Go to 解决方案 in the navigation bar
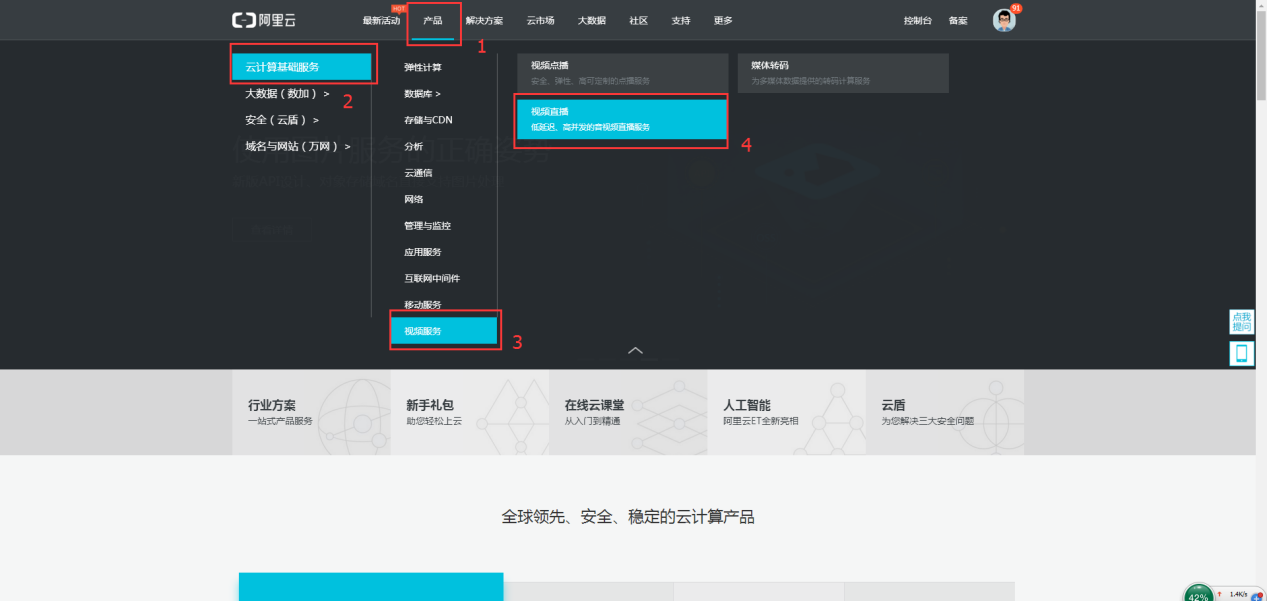Screen dimensions: 1267x601 tap(484, 21)
